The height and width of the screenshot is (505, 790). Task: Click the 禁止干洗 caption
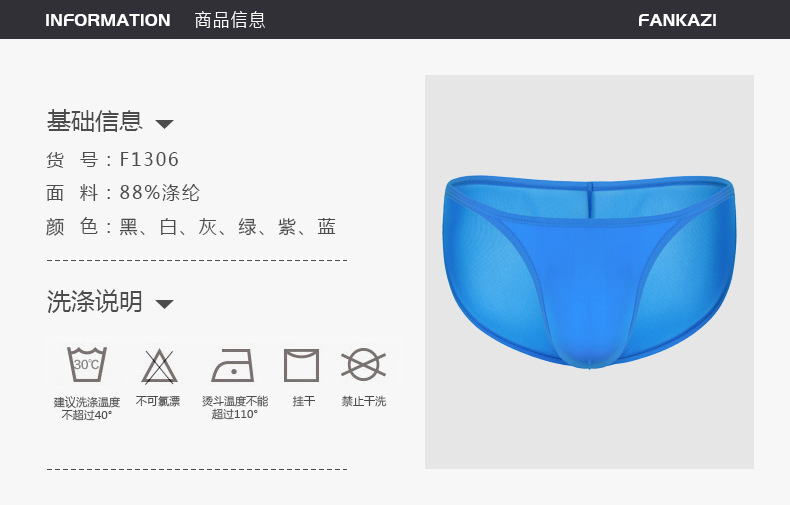tap(364, 401)
